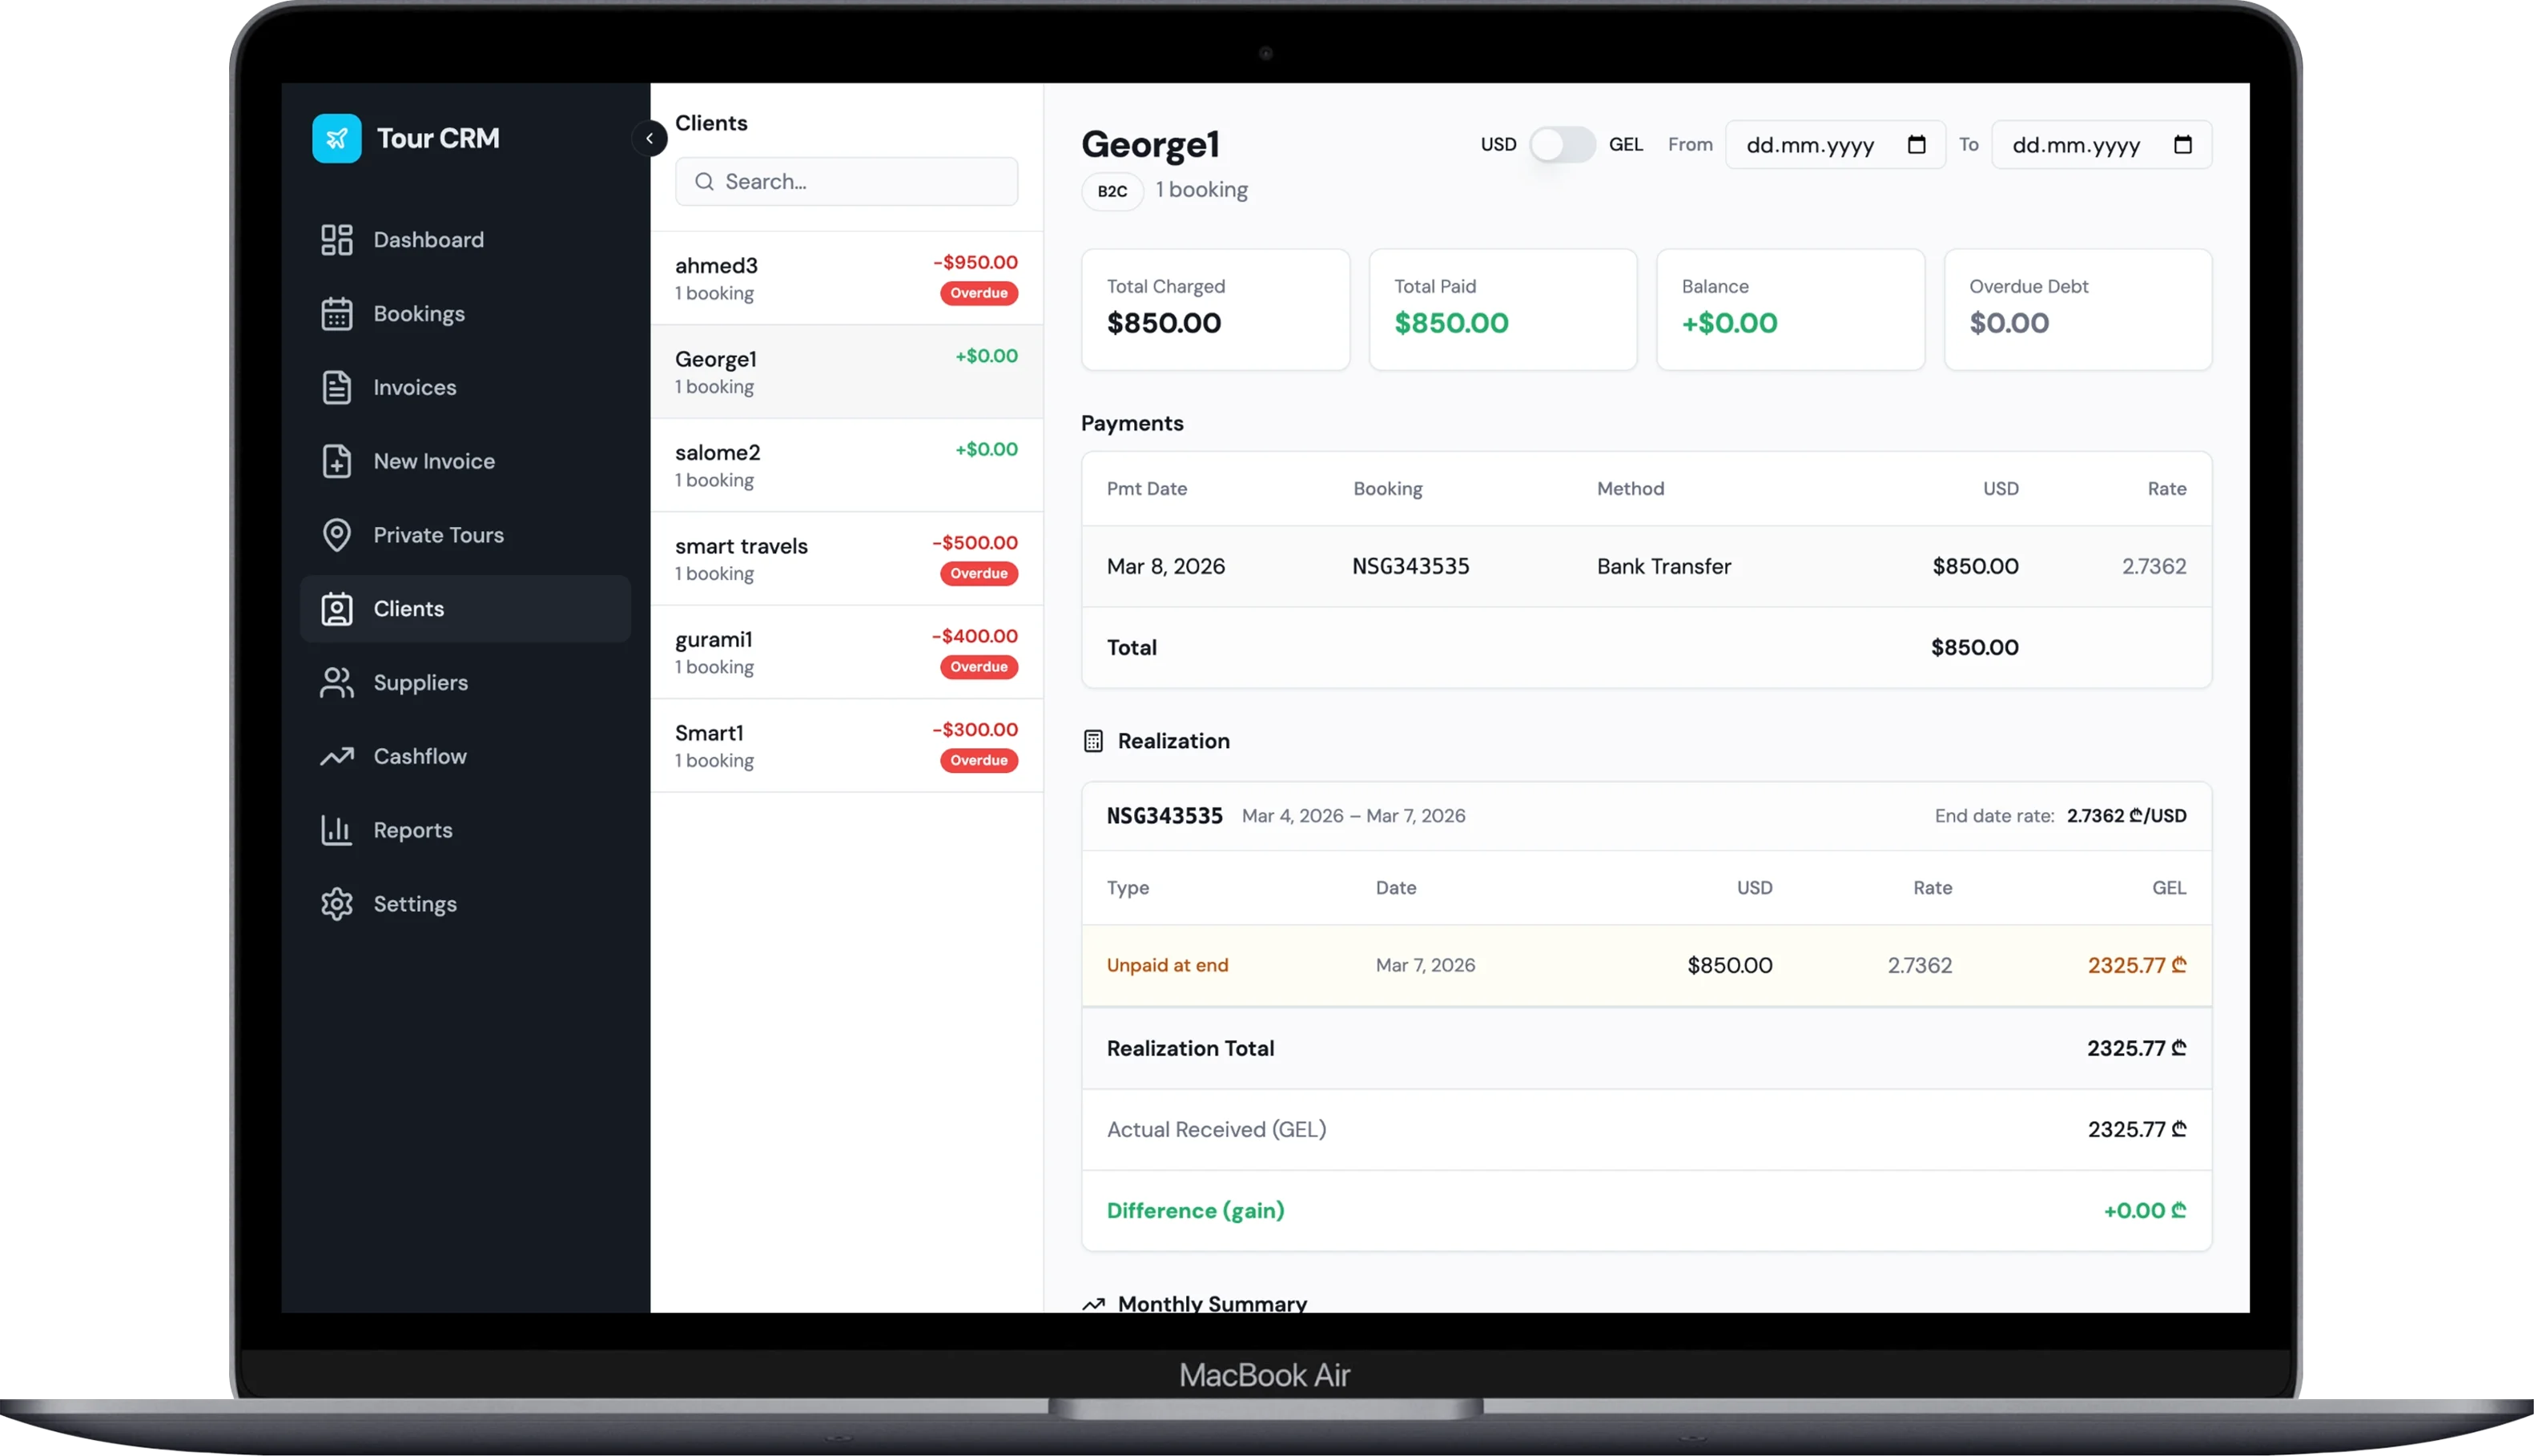Screen dimensions: 2534x1456
Task: Click the Clients contact icon in sidebar
Action: [x=336, y=609]
